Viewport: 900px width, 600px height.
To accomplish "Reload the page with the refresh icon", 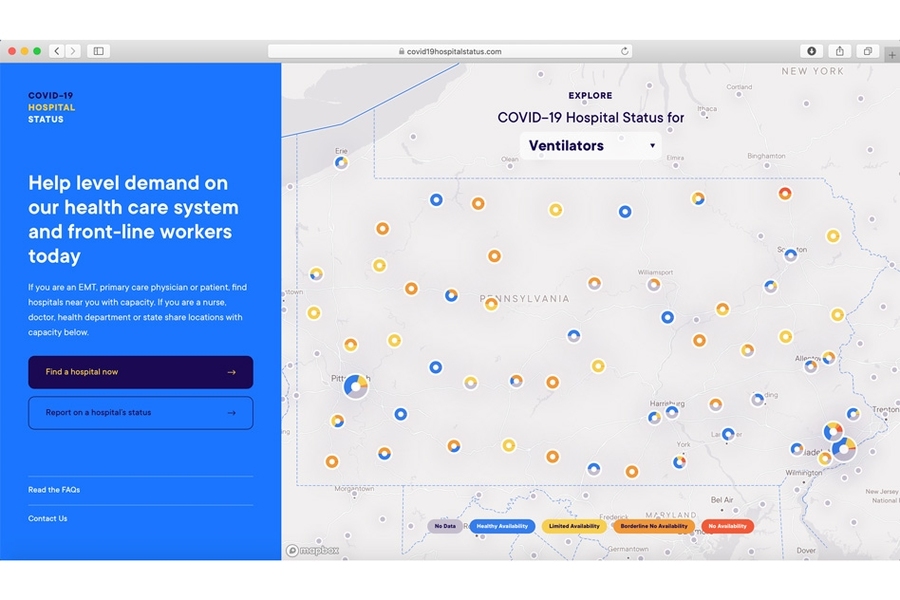I will pyautogui.click(x=625, y=51).
